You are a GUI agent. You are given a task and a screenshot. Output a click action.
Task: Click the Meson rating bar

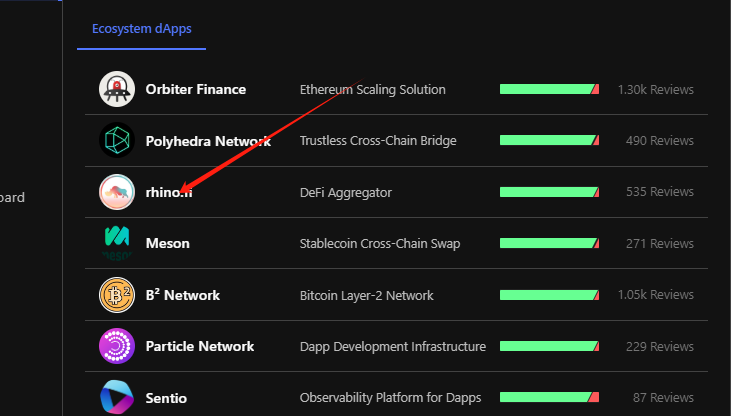pyautogui.click(x=549, y=243)
